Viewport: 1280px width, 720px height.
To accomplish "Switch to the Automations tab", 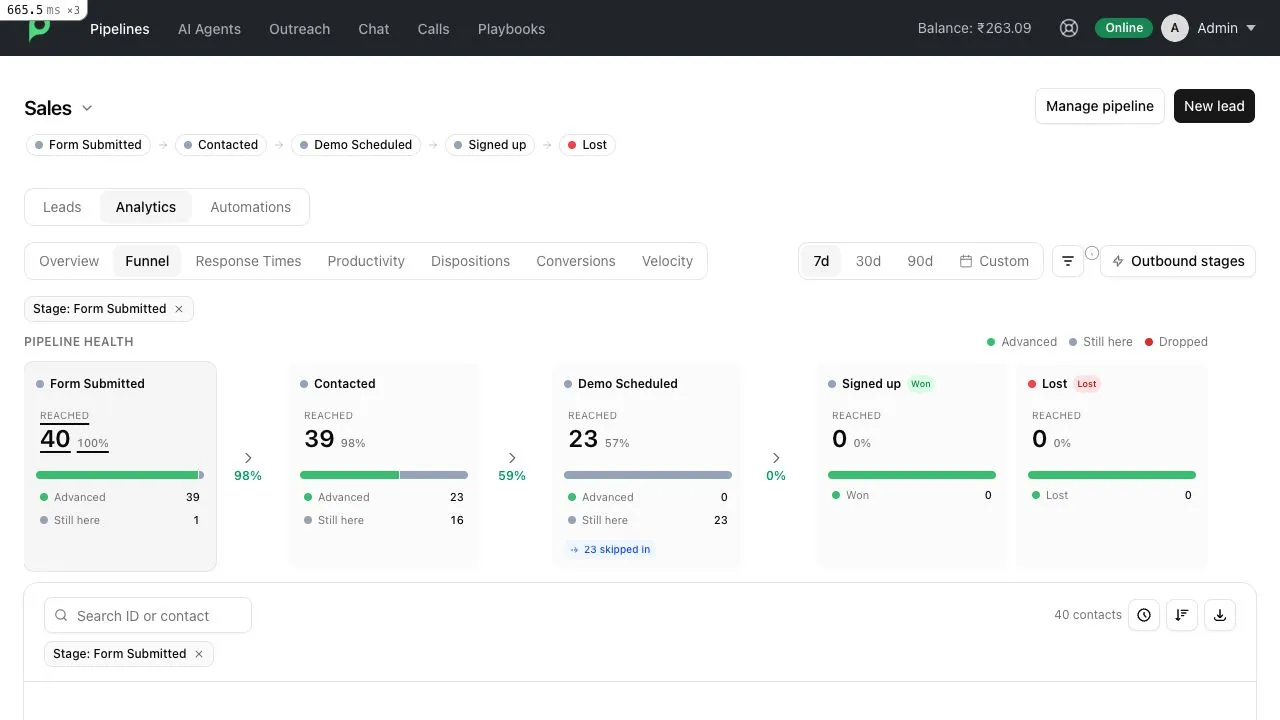I will 250,207.
